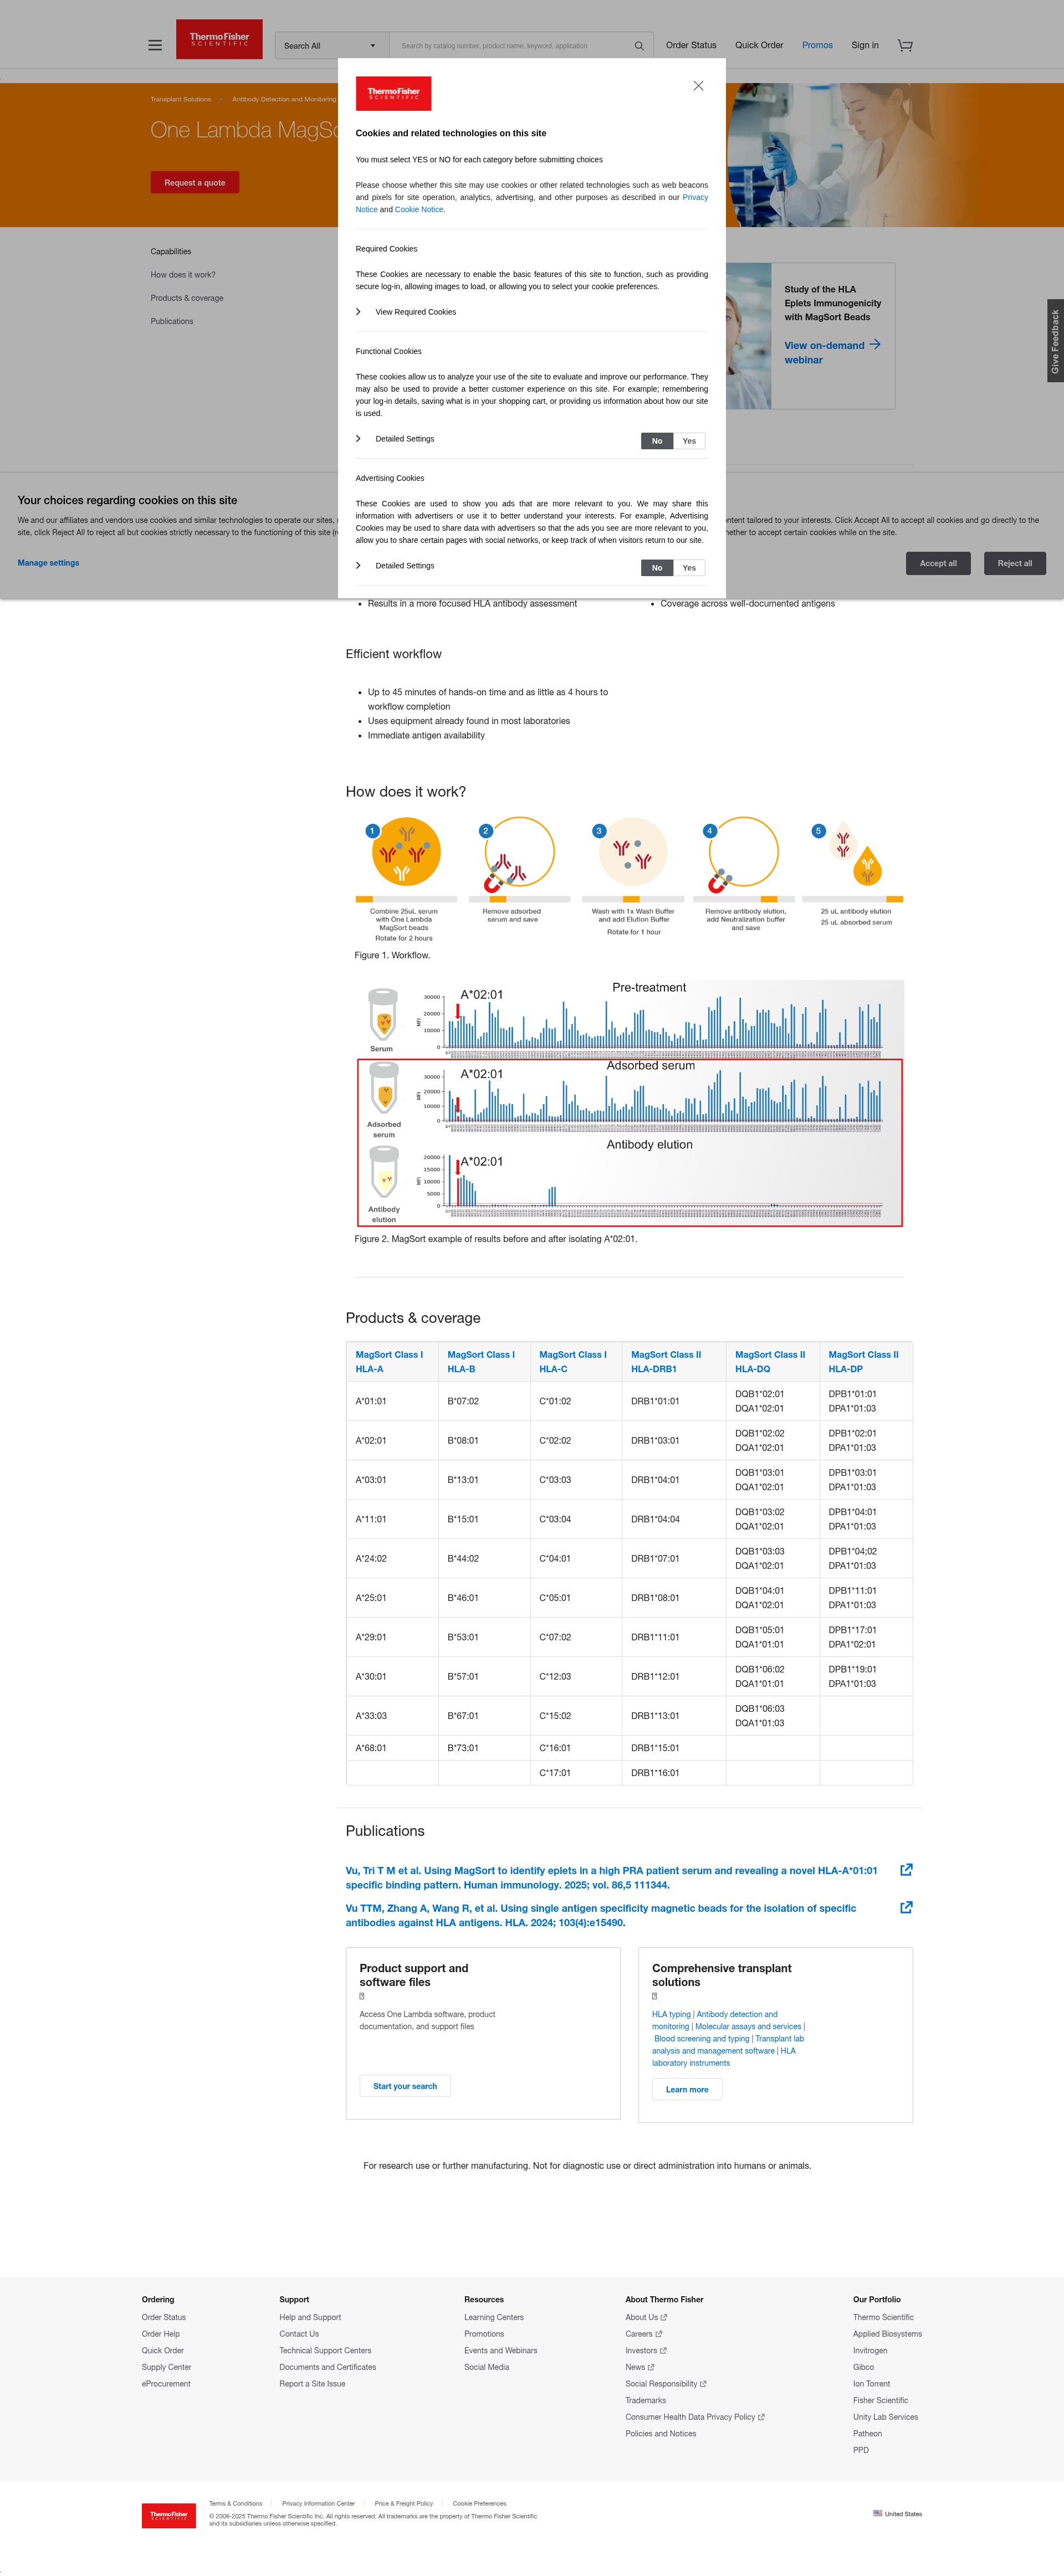Open Careers footer link
This screenshot has height=2576, width=1064.
point(643,2334)
